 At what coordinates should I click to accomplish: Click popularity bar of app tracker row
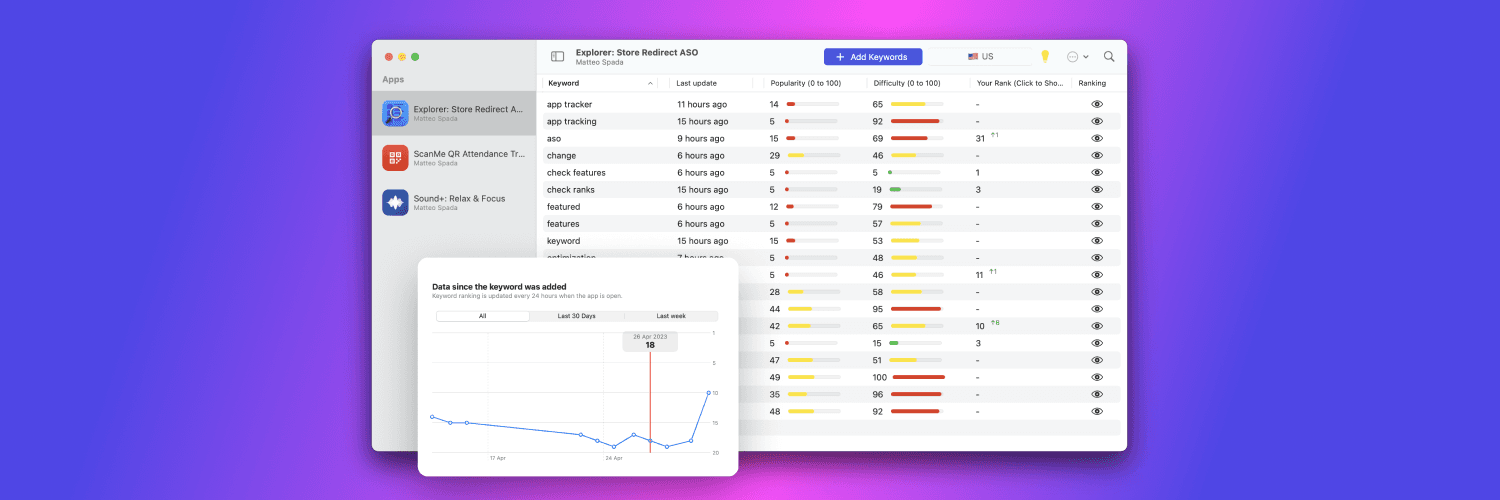point(812,104)
